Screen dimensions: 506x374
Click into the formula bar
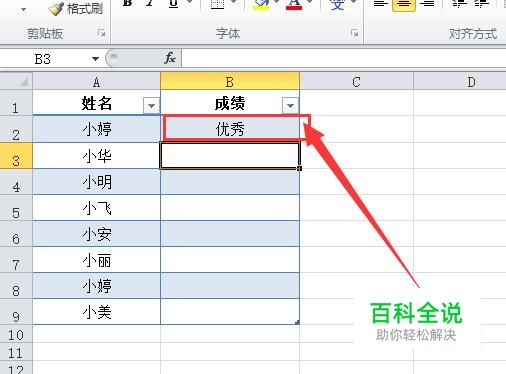coord(343,59)
